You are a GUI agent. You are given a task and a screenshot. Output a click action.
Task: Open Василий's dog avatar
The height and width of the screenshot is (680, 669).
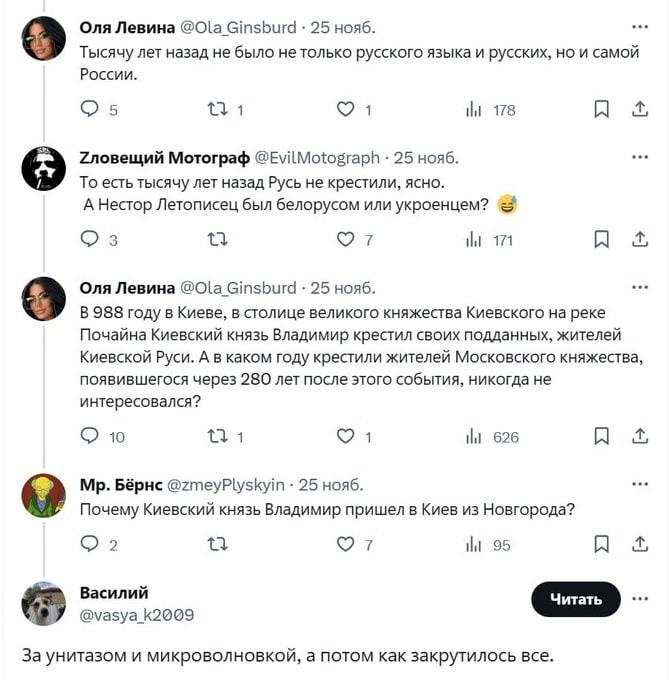tap(44, 604)
